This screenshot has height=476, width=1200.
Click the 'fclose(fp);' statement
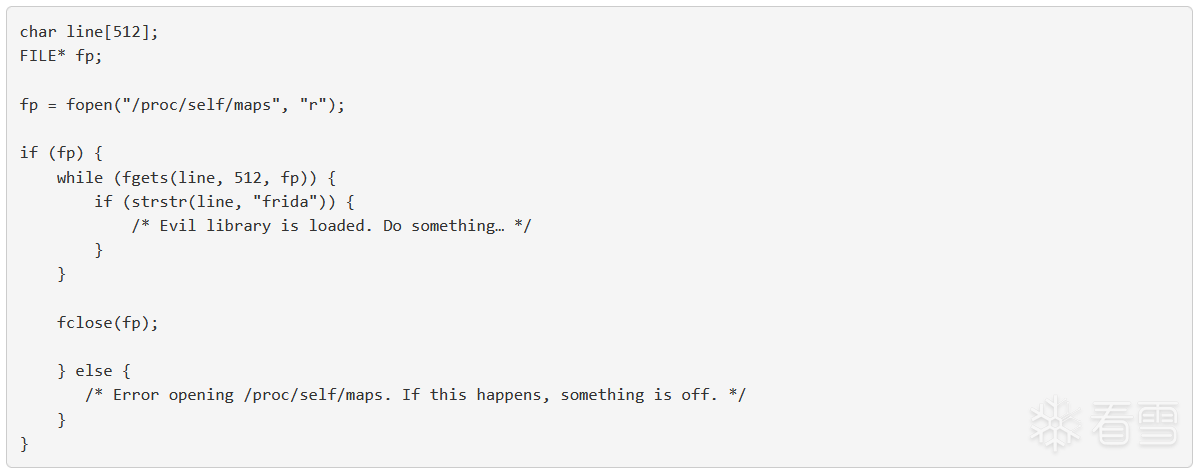pyautogui.click(x=108, y=323)
